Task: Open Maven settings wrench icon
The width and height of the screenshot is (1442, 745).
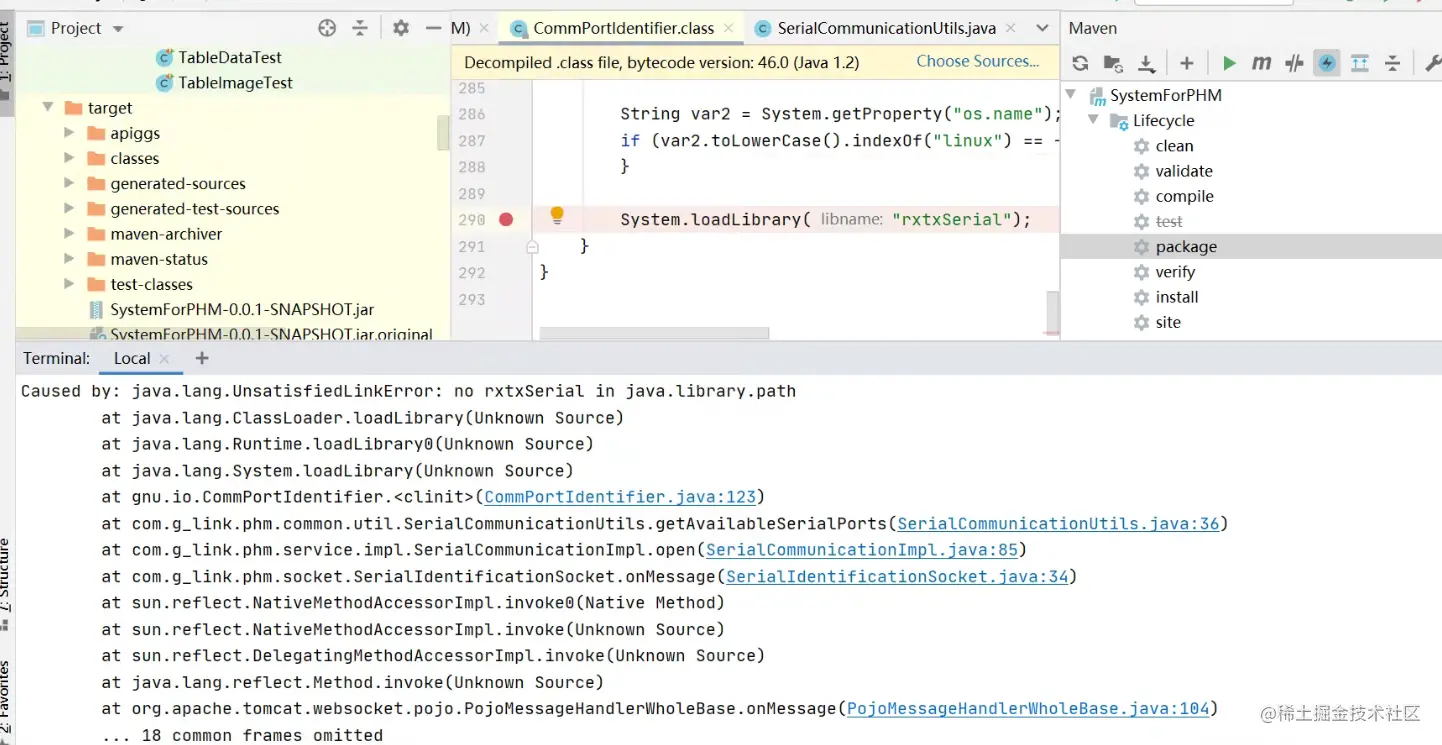Action: click(1432, 63)
